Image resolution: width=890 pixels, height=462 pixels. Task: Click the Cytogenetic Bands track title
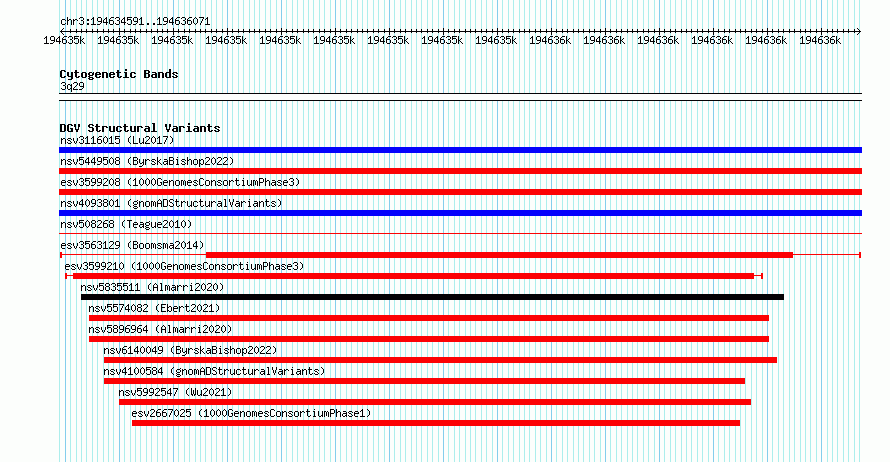click(119, 74)
